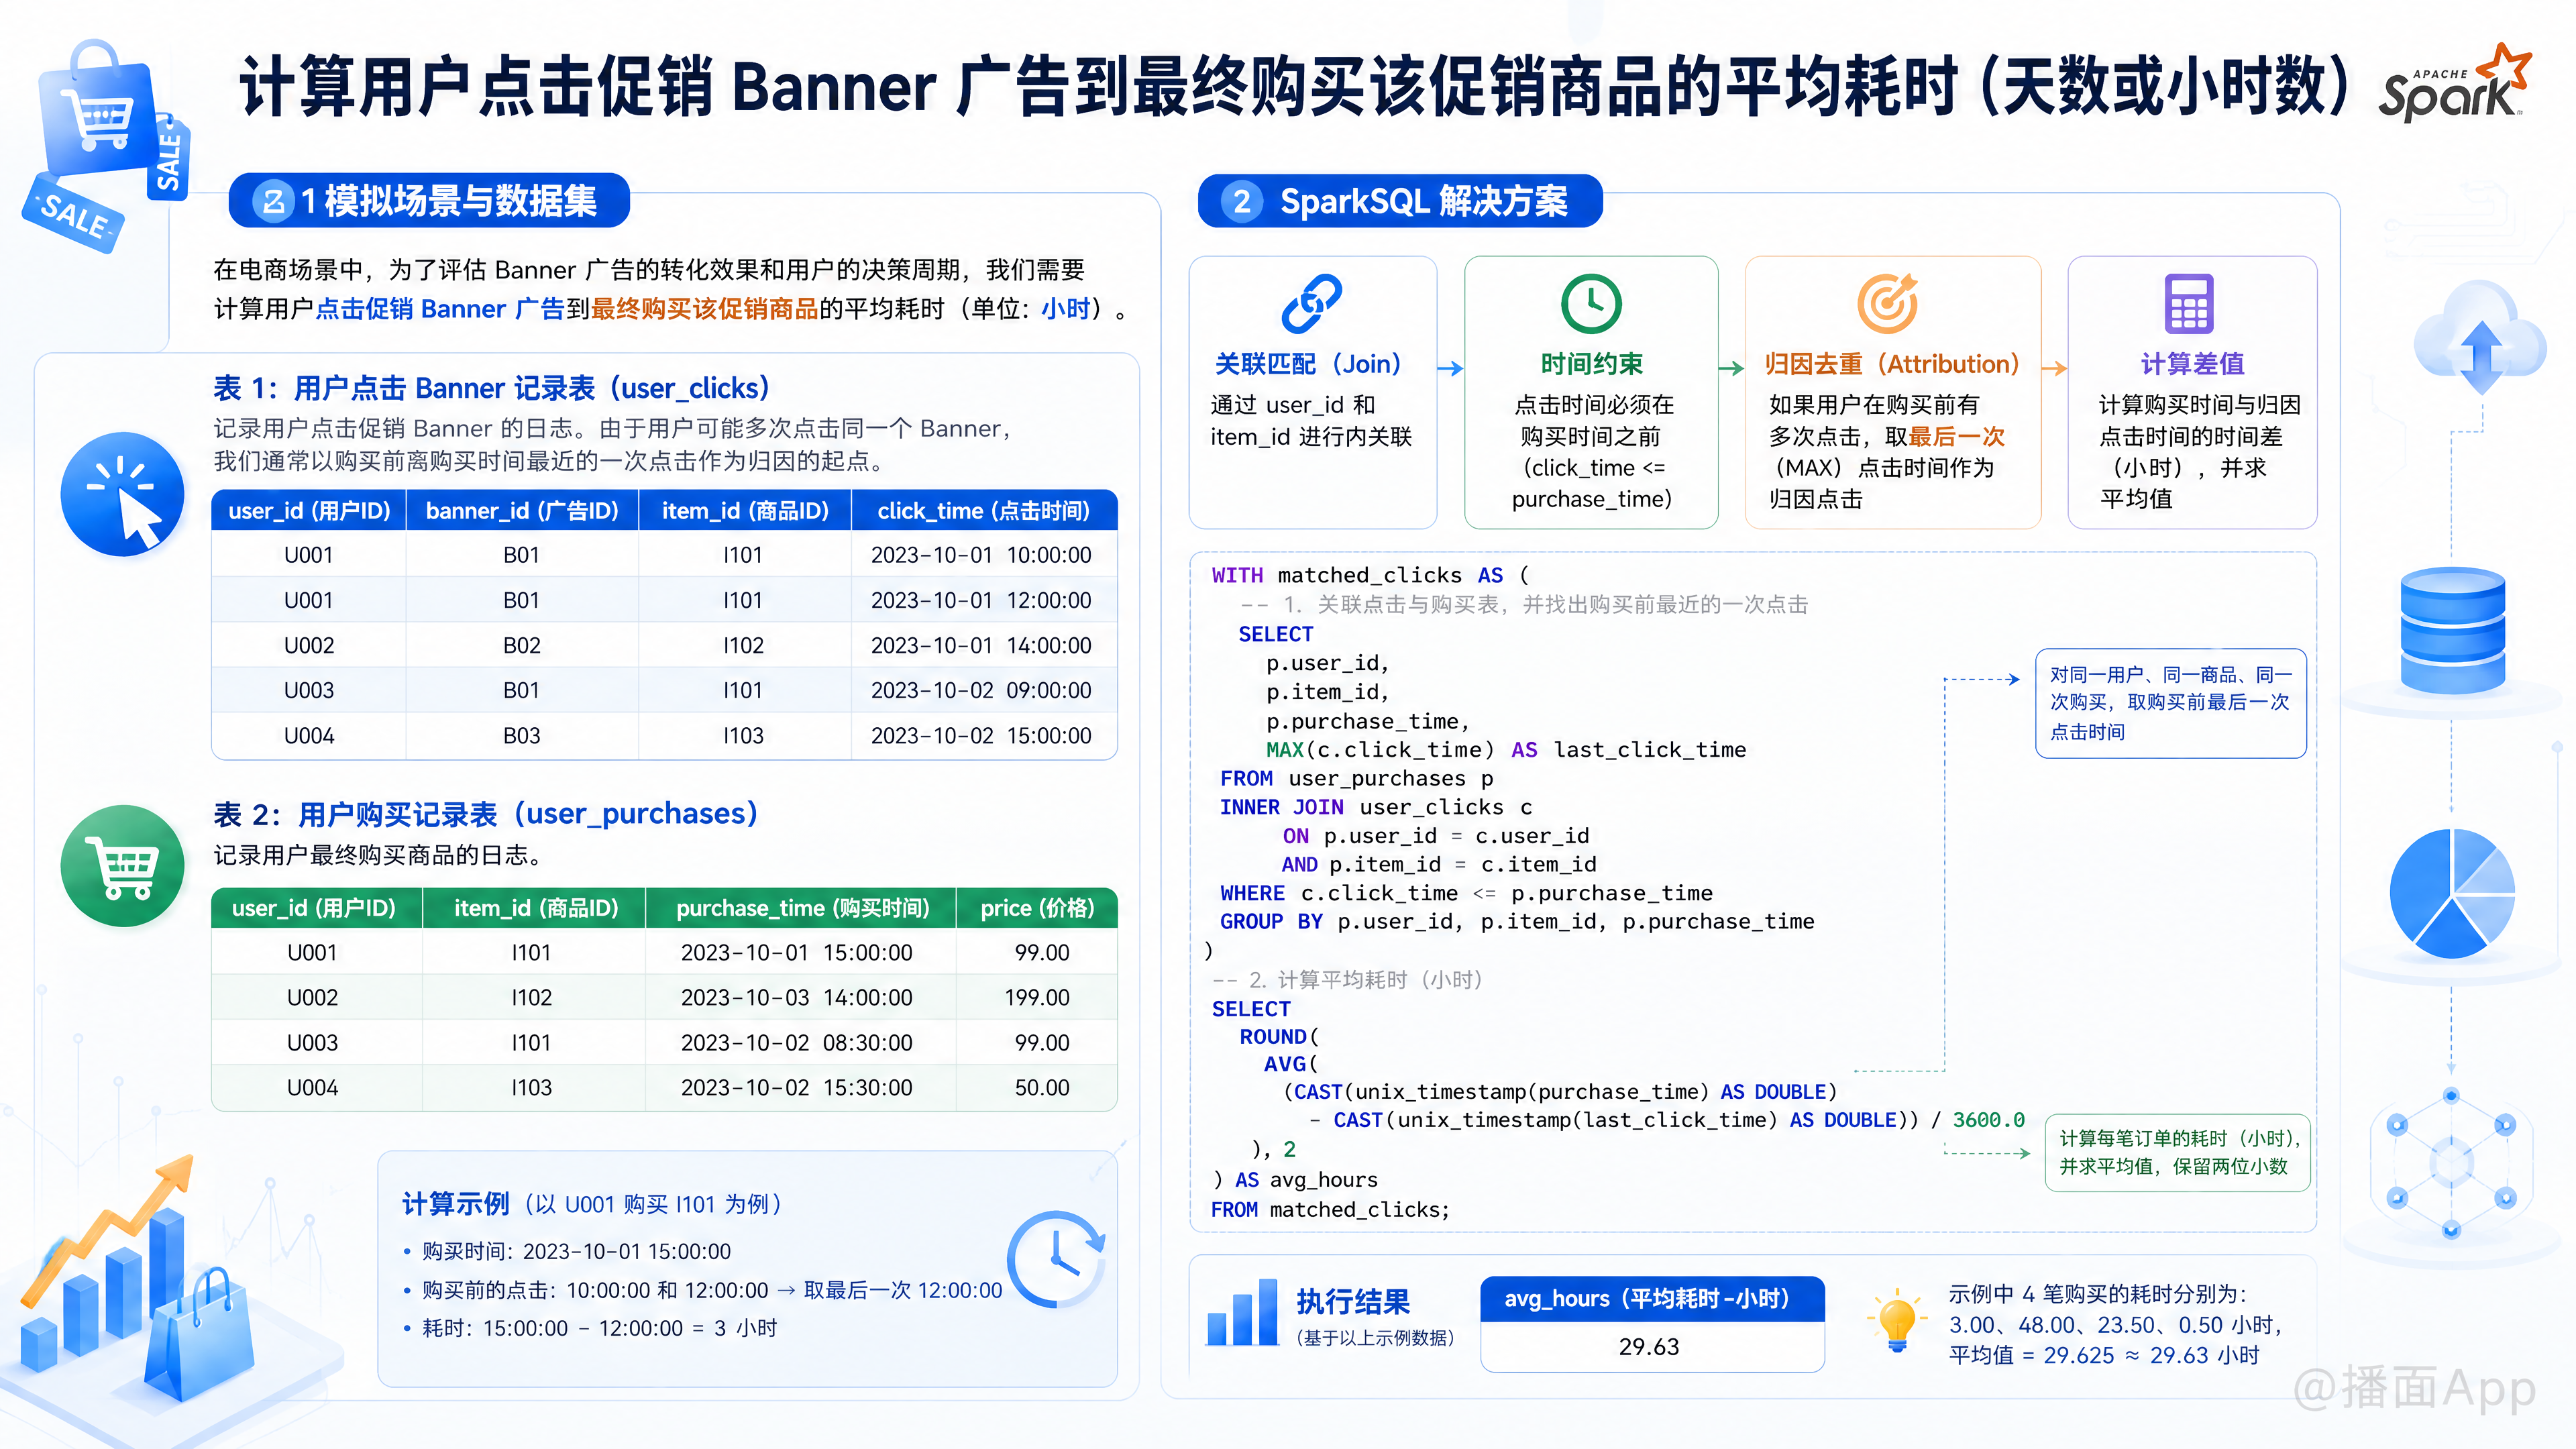Click the 平均值 = 29.625 ≈ 29.63 小时 text
Image resolution: width=2576 pixels, height=1449 pixels.
(x=2104, y=1355)
